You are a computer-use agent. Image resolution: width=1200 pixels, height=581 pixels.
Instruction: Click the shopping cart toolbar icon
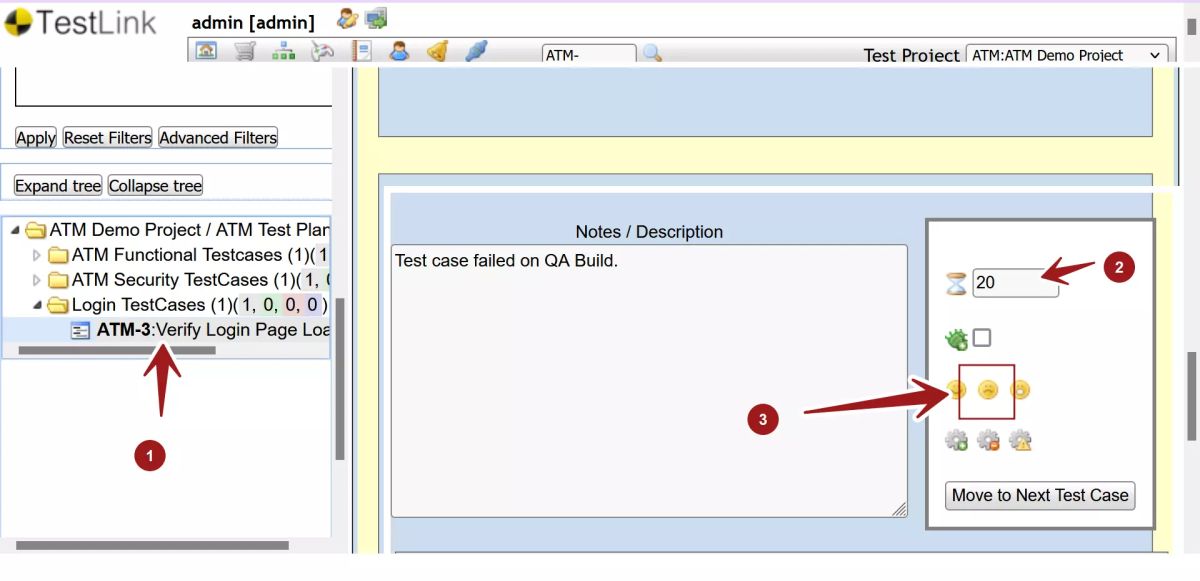pos(245,51)
